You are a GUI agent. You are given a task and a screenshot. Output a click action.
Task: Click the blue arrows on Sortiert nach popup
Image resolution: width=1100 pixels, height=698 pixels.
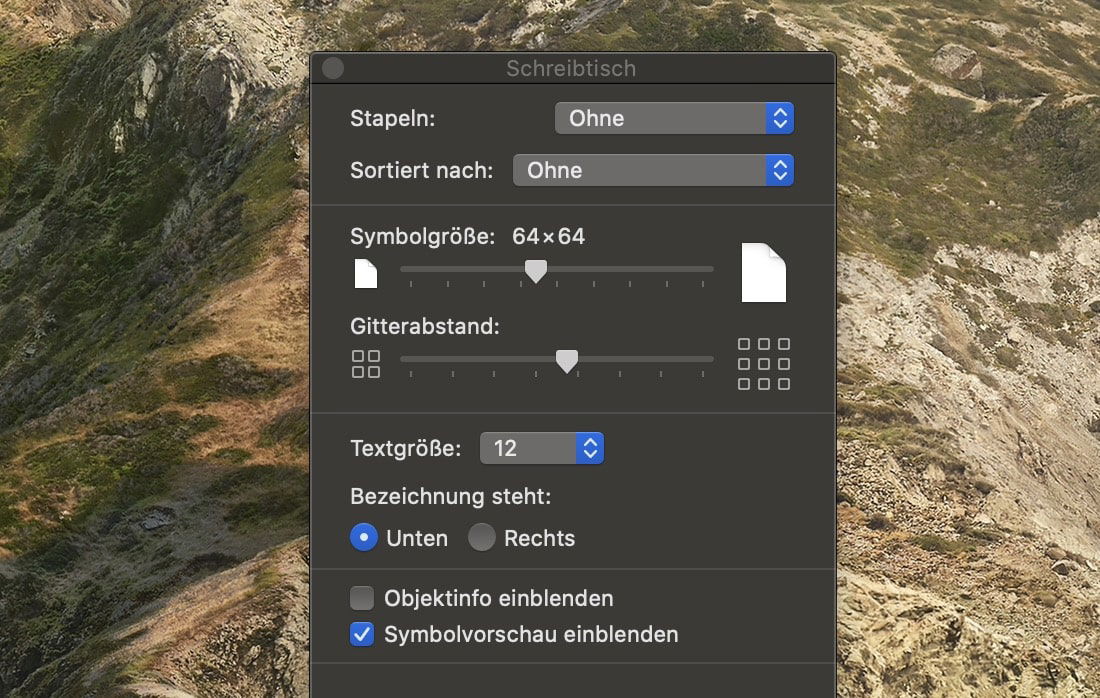[780, 170]
